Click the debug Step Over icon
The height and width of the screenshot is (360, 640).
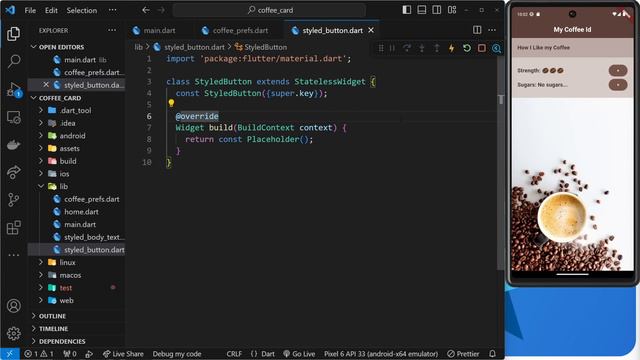click(407, 48)
